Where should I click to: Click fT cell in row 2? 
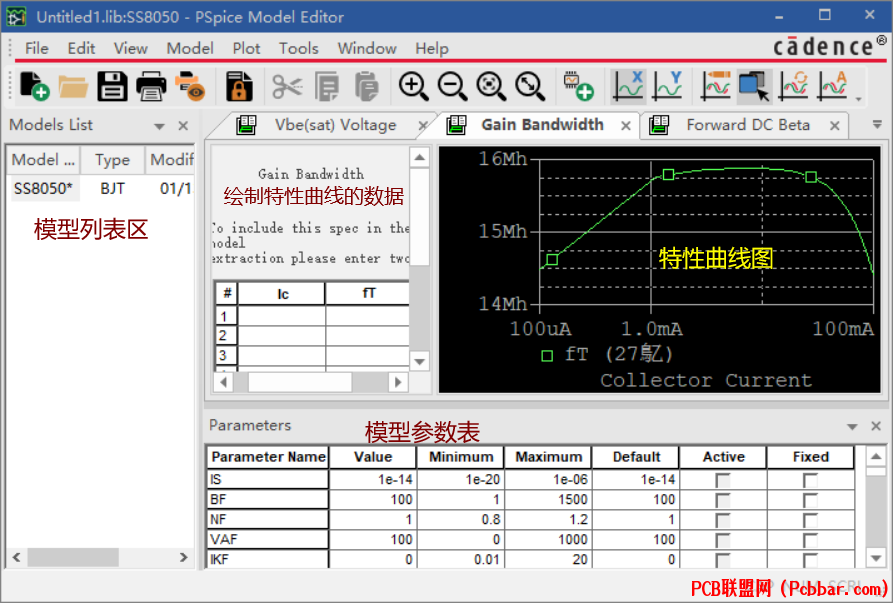[x=368, y=335]
